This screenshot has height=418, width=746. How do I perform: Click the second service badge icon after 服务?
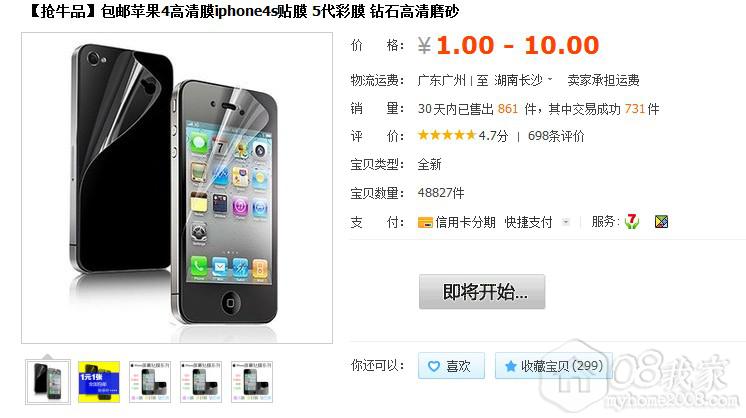661,222
